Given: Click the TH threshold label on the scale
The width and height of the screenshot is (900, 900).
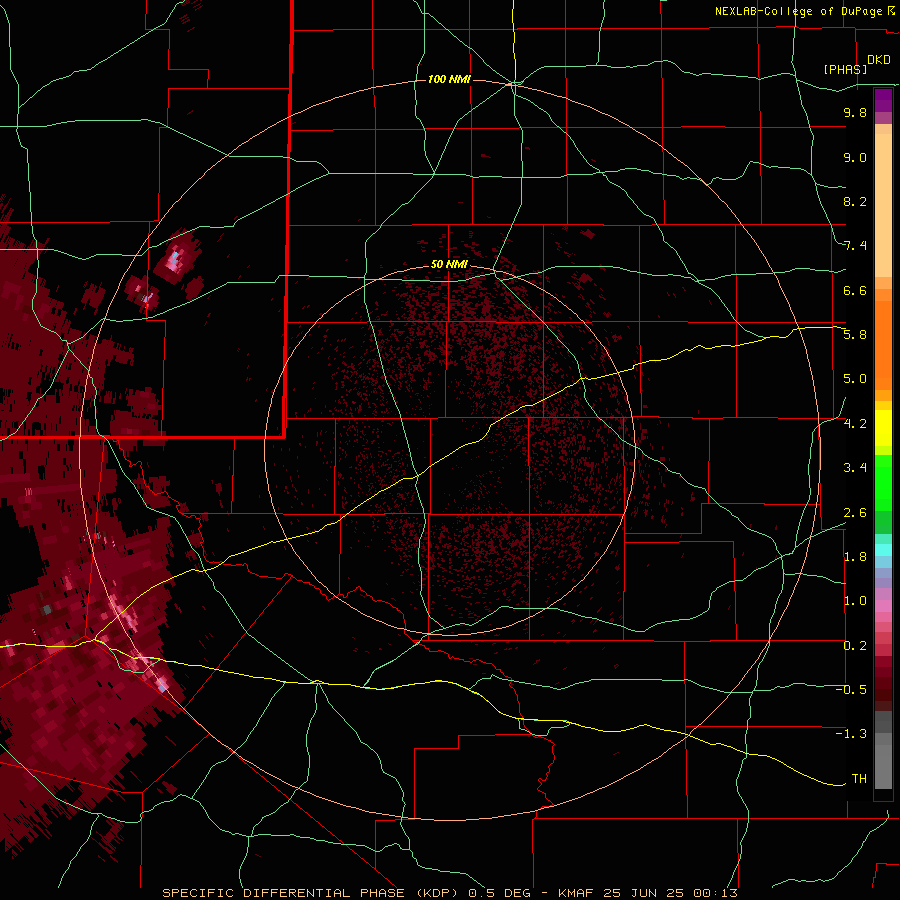Looking at the screenshot, I should click(859, 779).
